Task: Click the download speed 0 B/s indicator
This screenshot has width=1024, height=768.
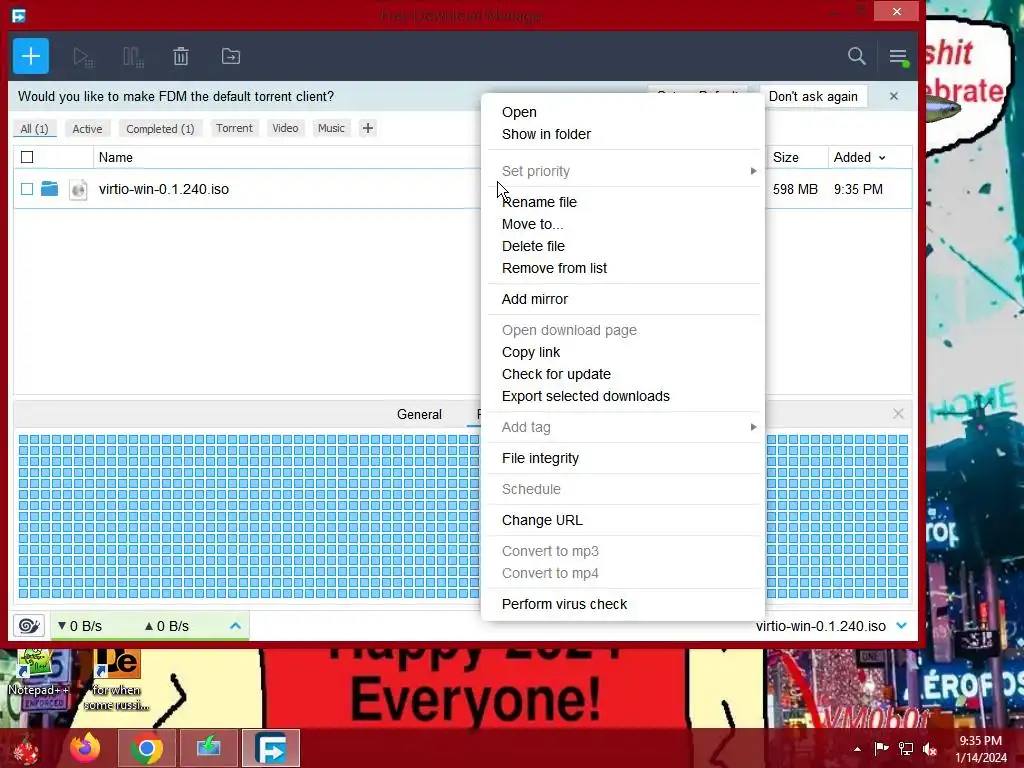Action: 80,626
